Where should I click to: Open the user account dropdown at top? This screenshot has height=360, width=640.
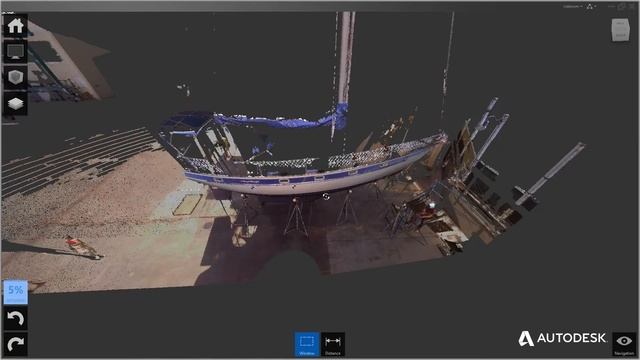(x=572, y=7)
